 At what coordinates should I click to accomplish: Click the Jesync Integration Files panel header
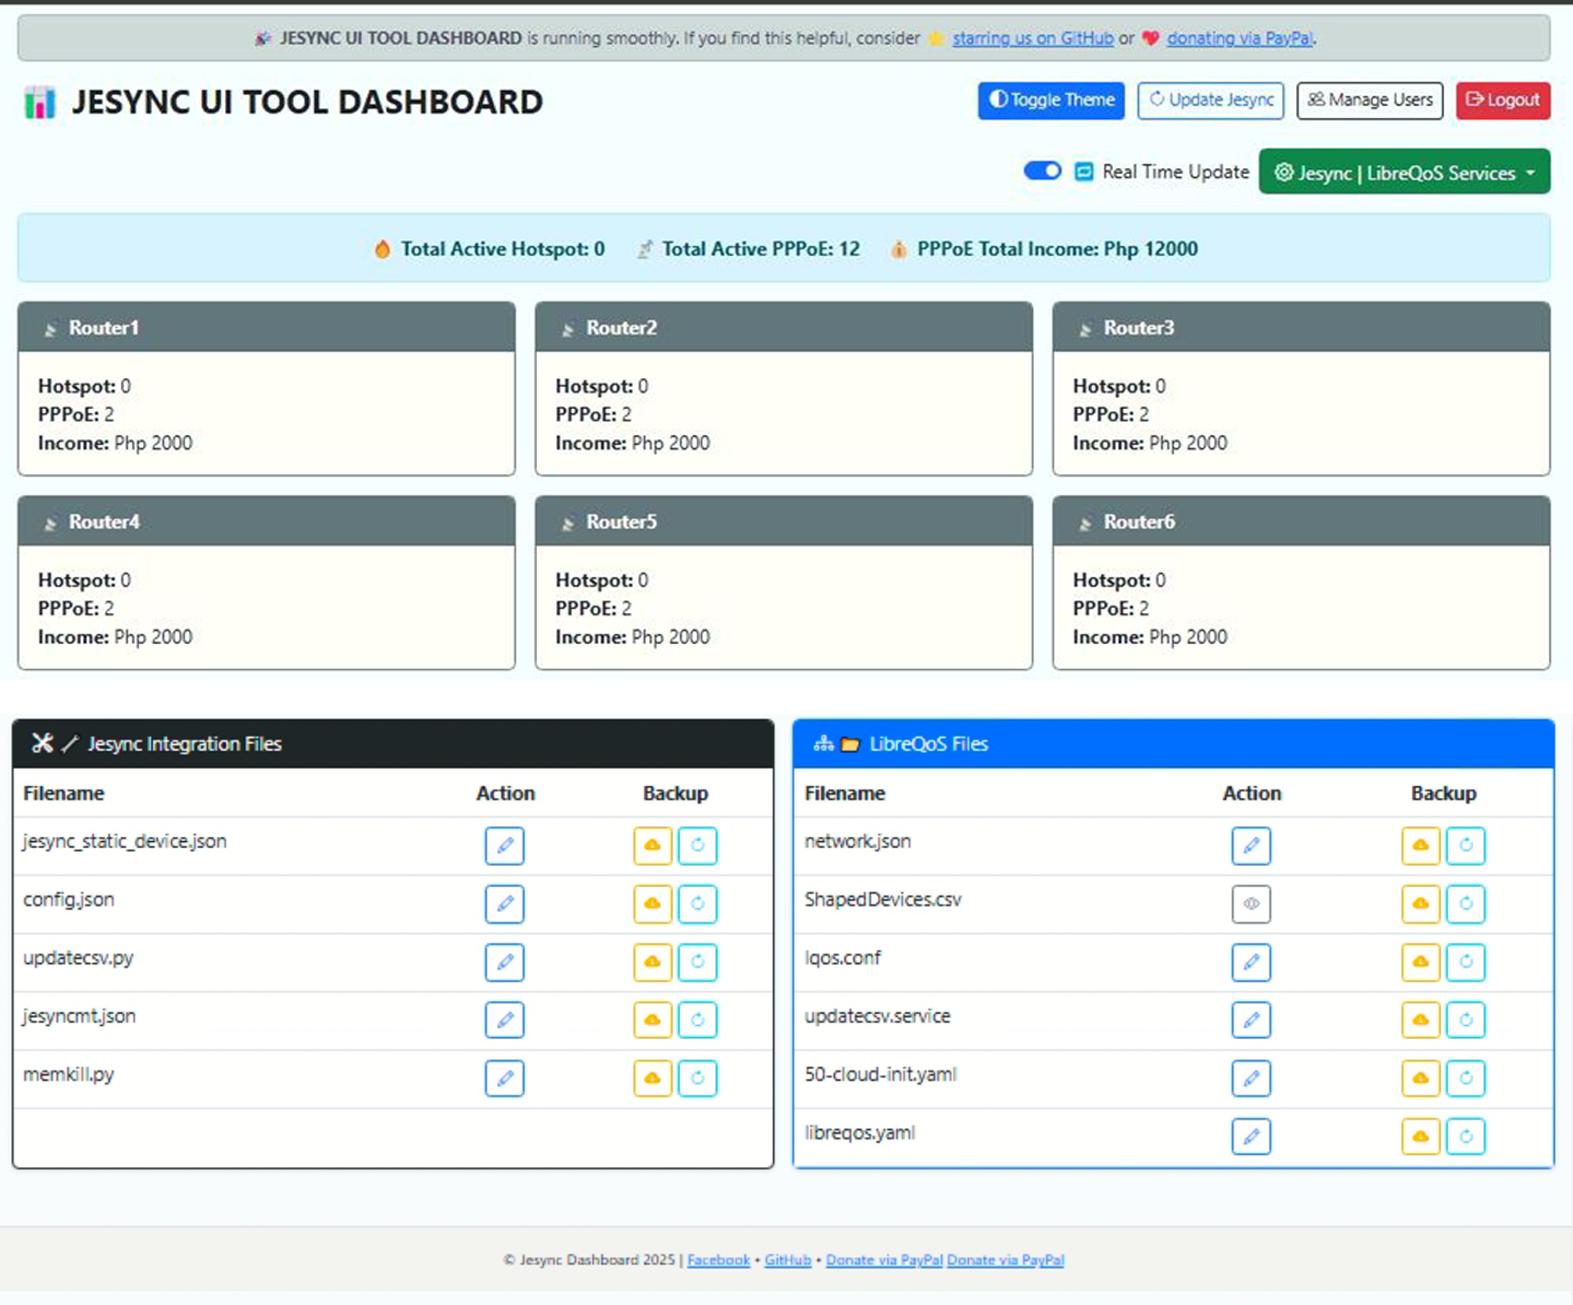[393, 744]
